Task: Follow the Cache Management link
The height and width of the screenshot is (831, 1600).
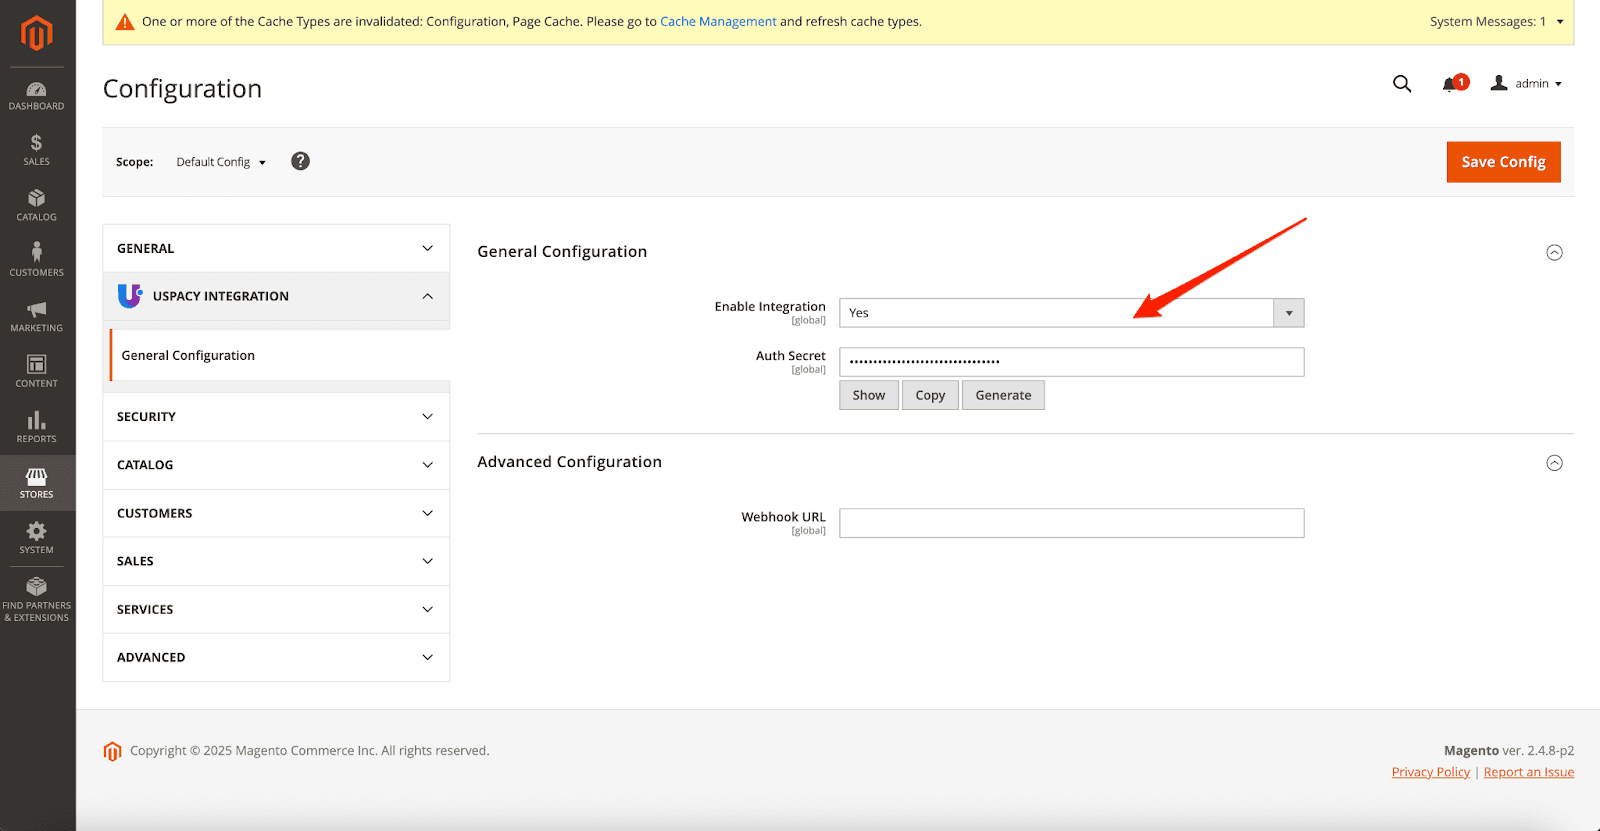Action: pyautogui.click(x=717, y=21)
